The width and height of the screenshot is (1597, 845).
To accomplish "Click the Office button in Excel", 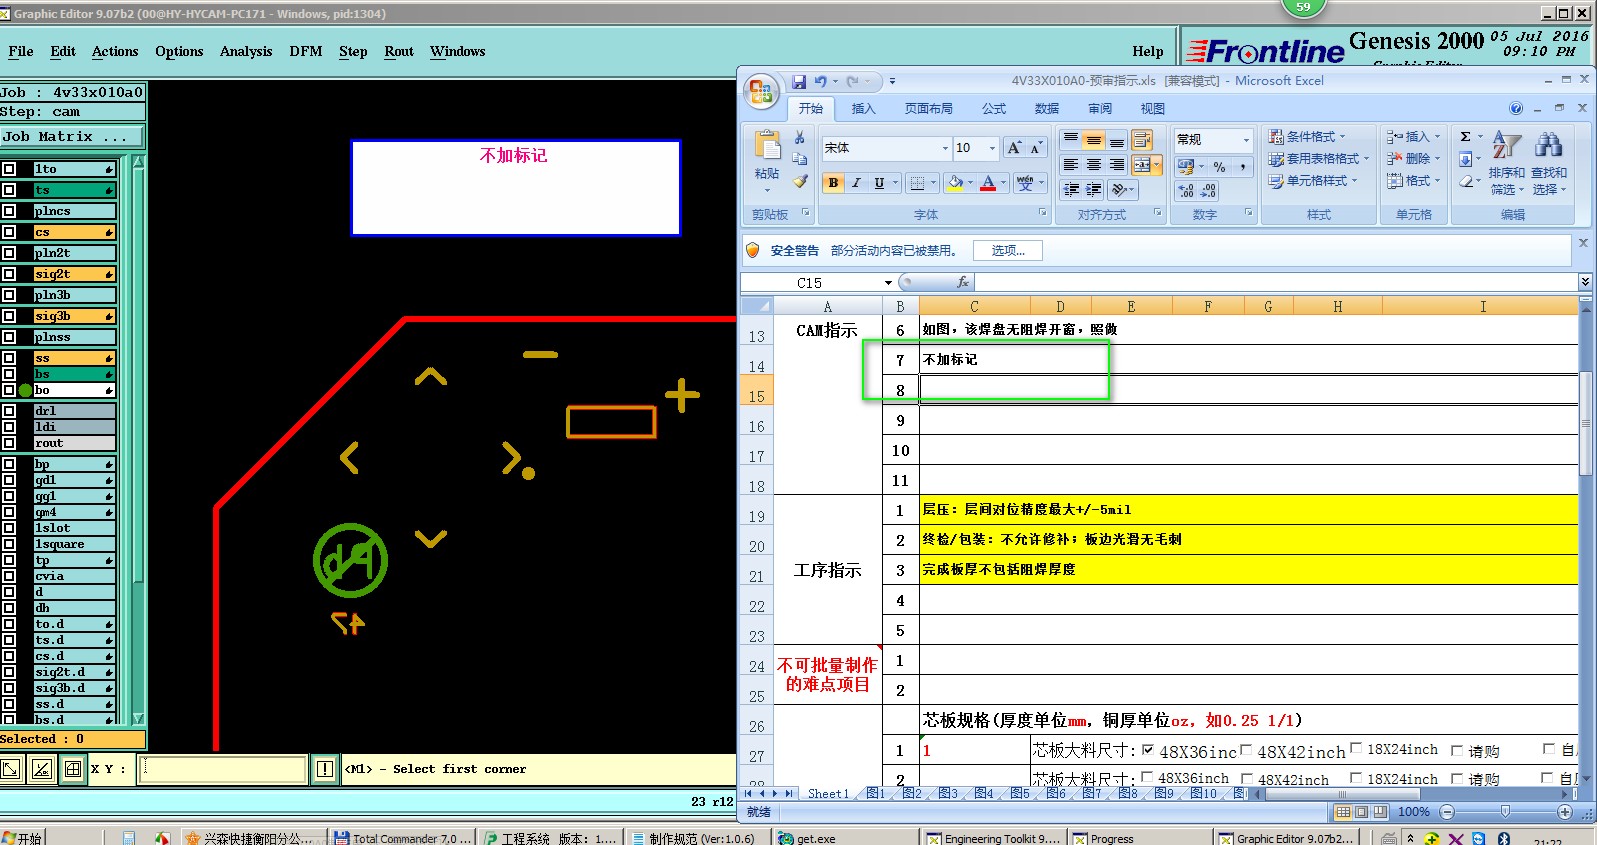I will 761,92.
